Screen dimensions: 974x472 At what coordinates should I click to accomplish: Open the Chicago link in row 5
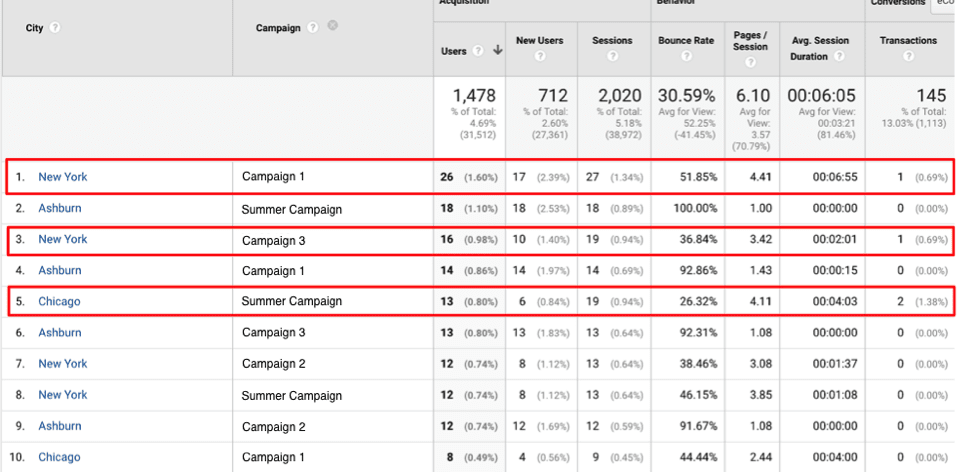coord(59,301)
